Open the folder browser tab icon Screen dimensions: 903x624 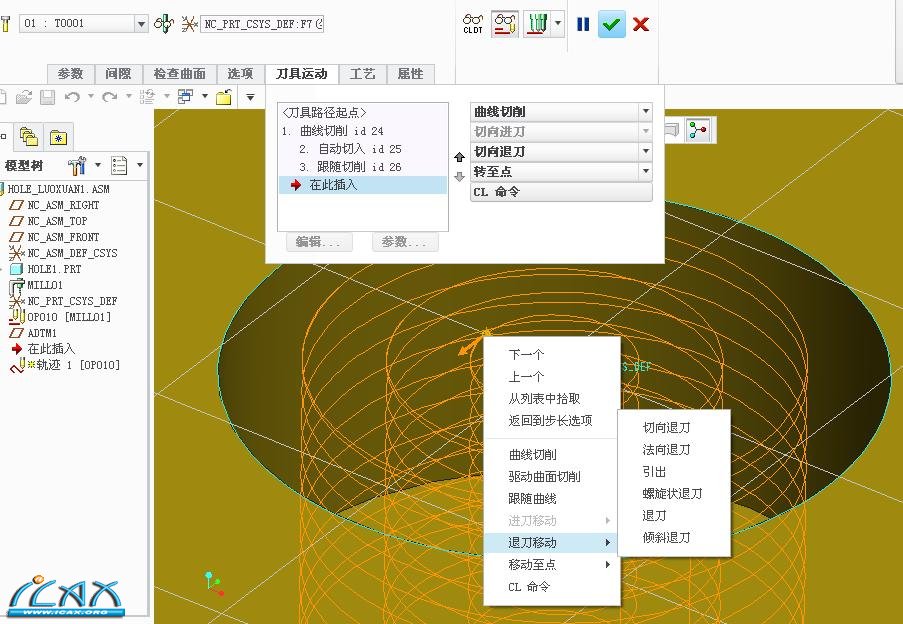tap(29, 137)
